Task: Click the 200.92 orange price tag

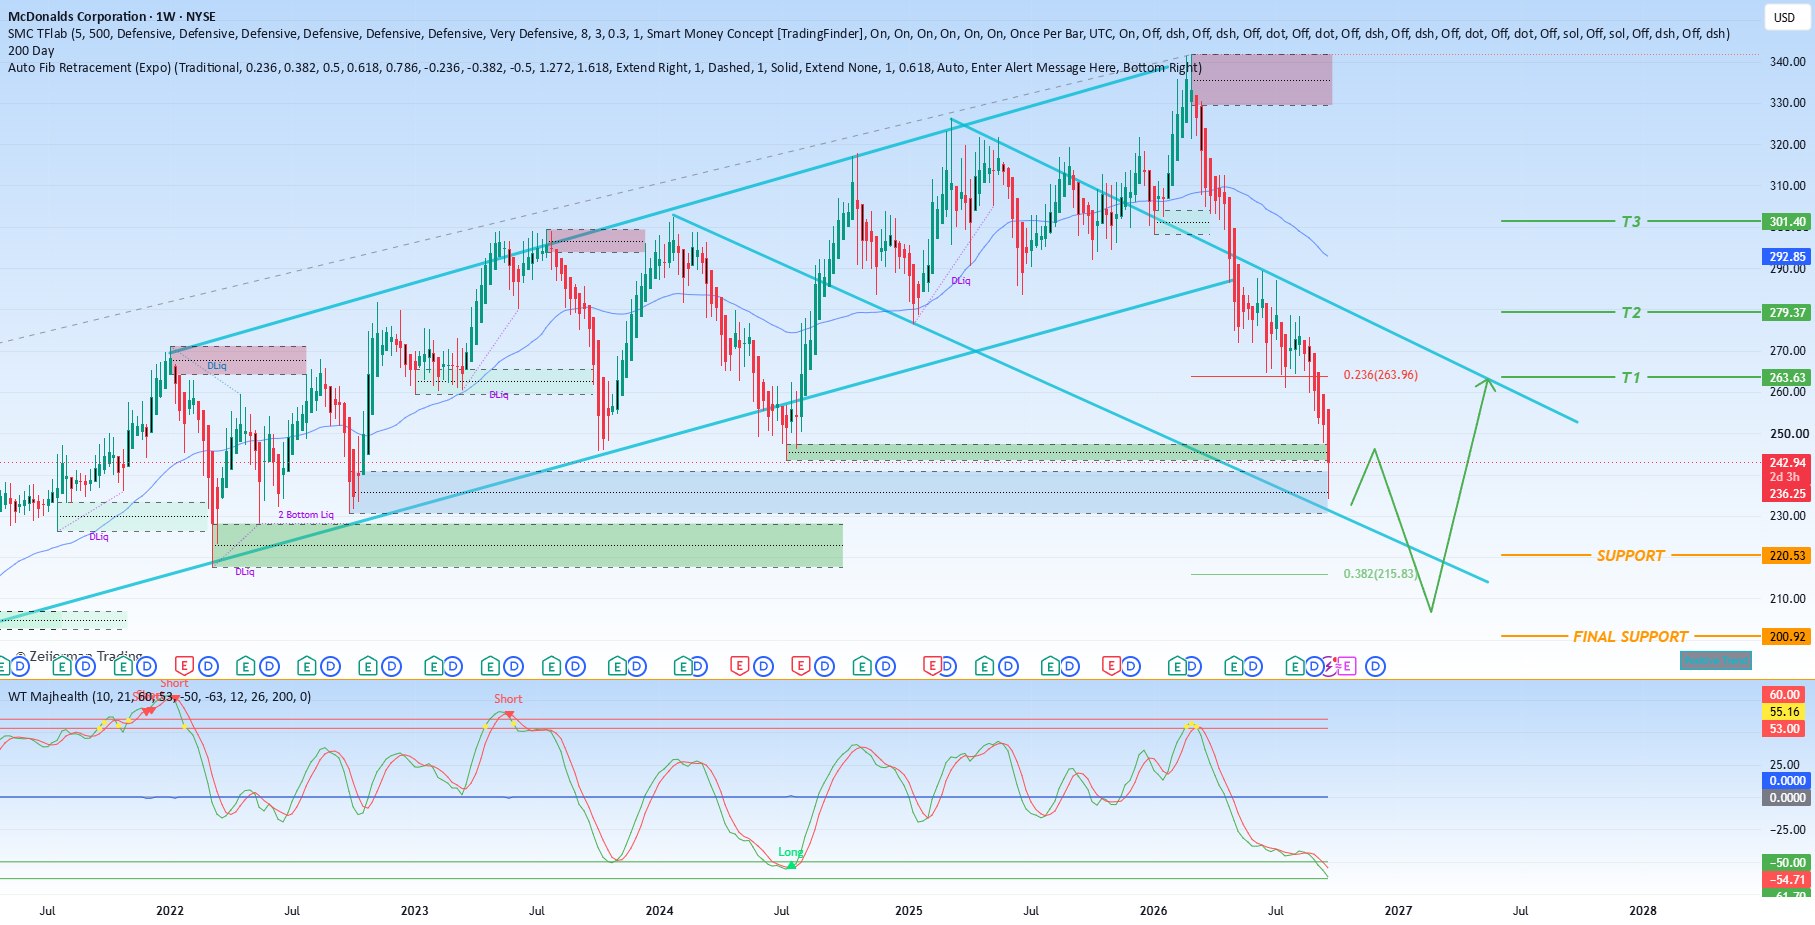Action: [x=1787, y=637]
